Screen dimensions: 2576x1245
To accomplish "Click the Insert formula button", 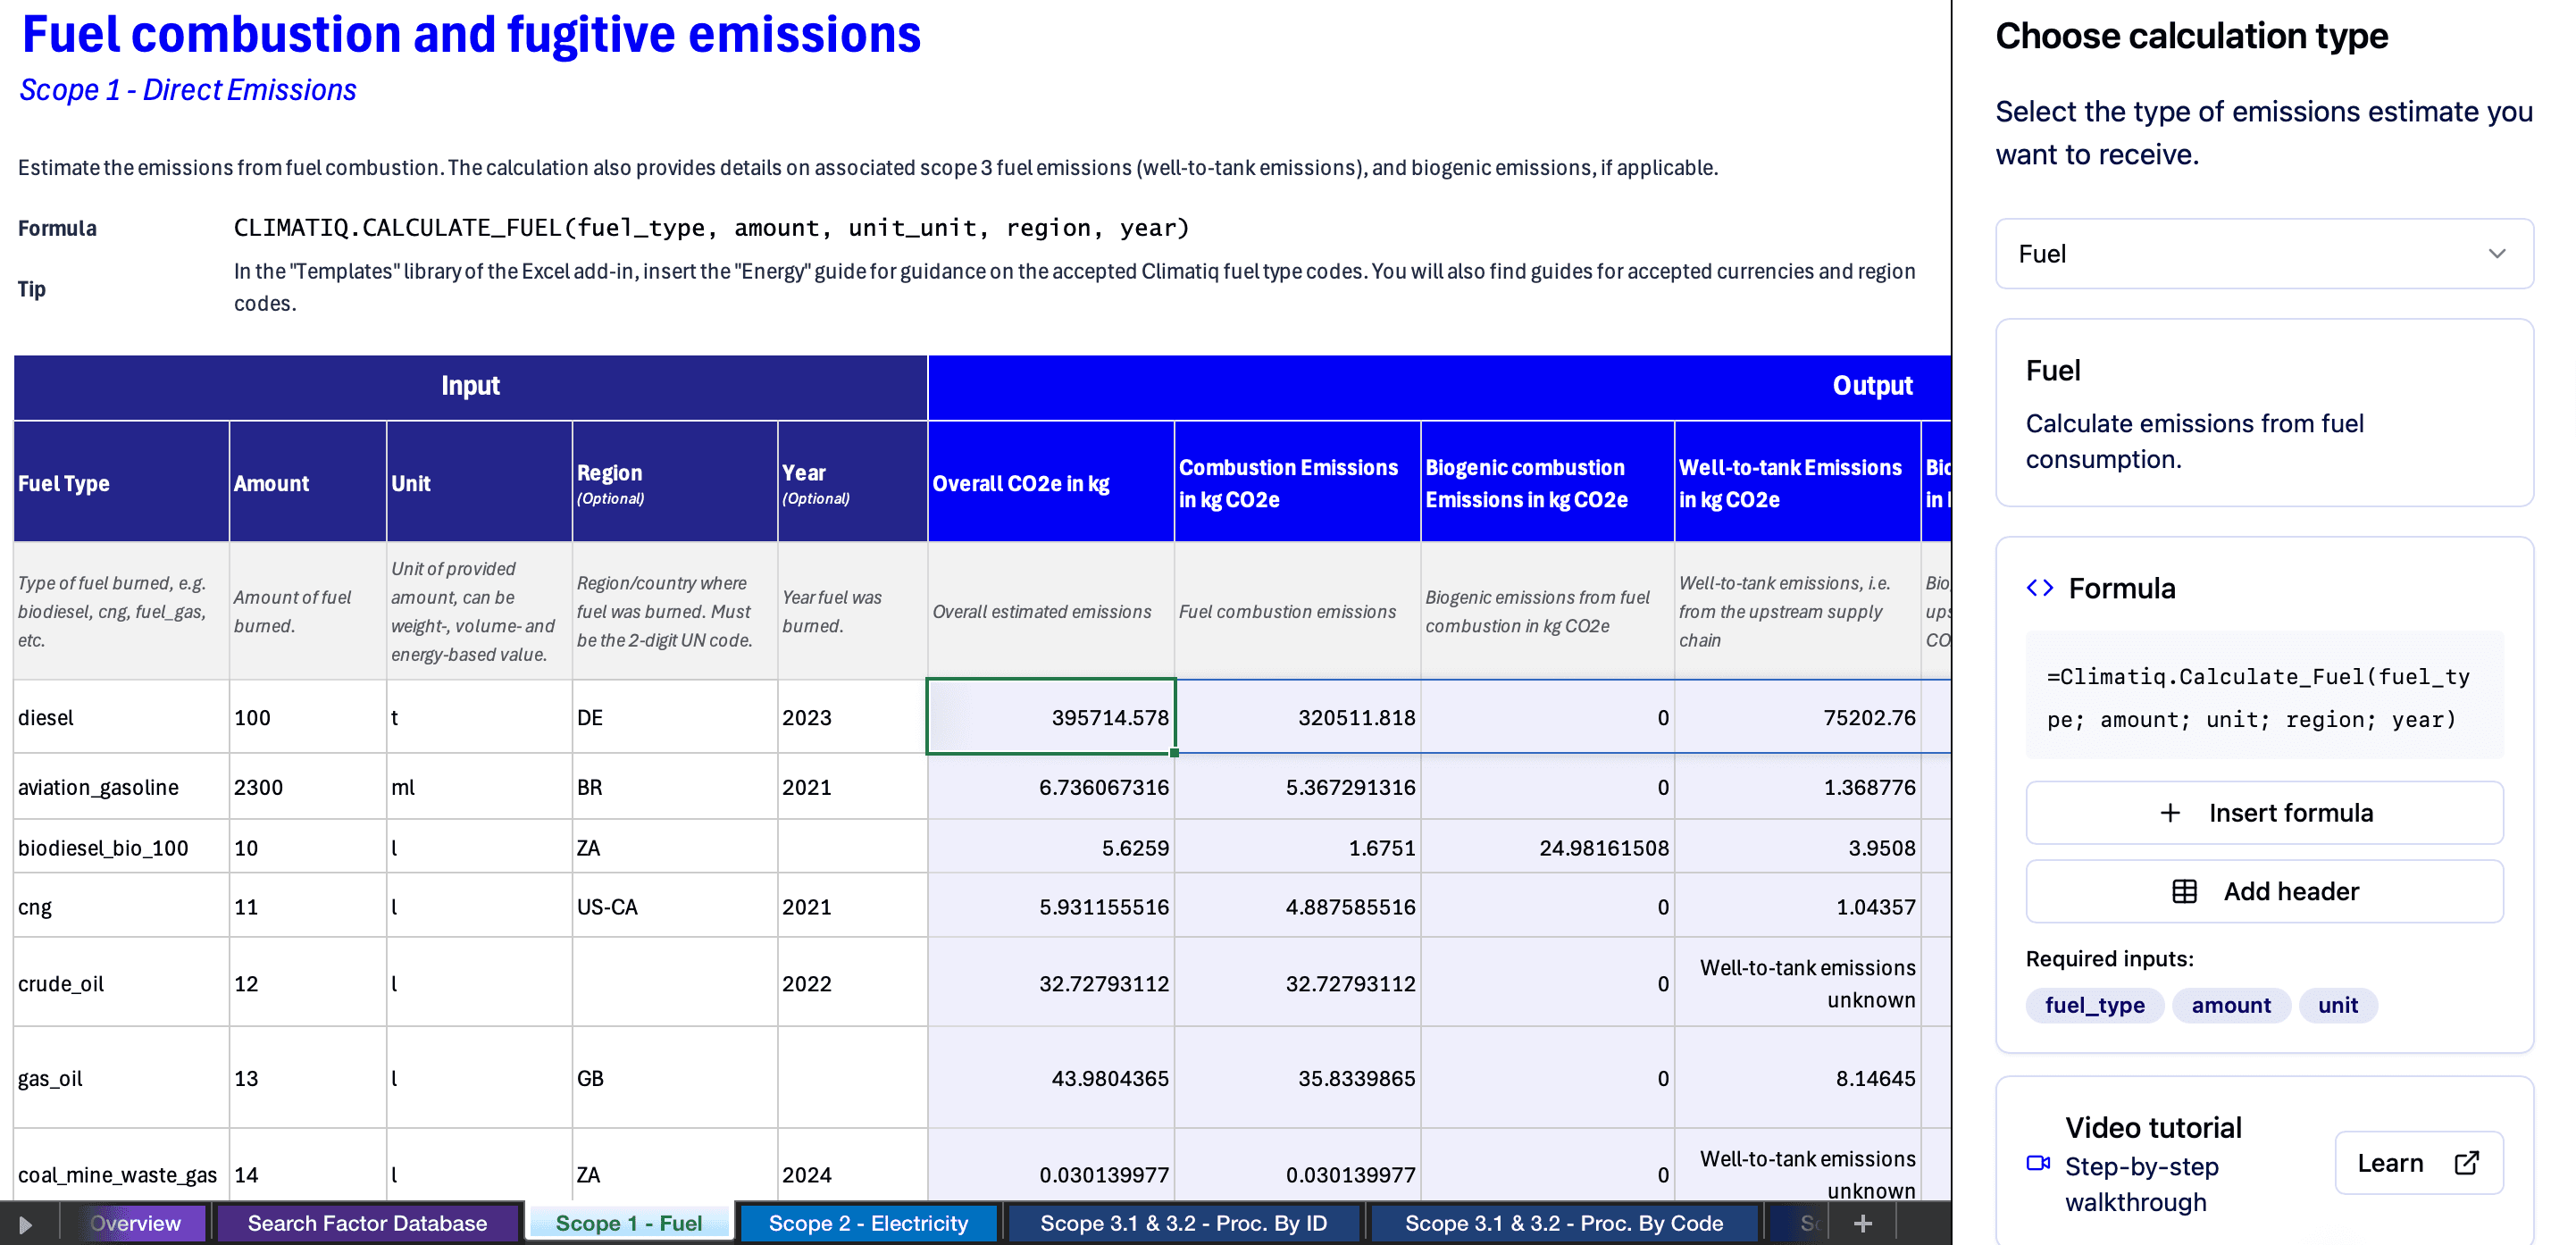I will [x=2264, y=812].
